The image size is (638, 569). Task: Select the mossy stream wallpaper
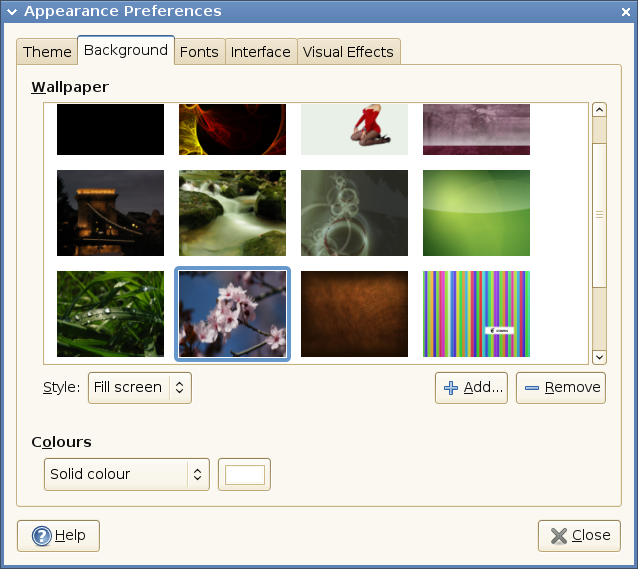point(232,213)
